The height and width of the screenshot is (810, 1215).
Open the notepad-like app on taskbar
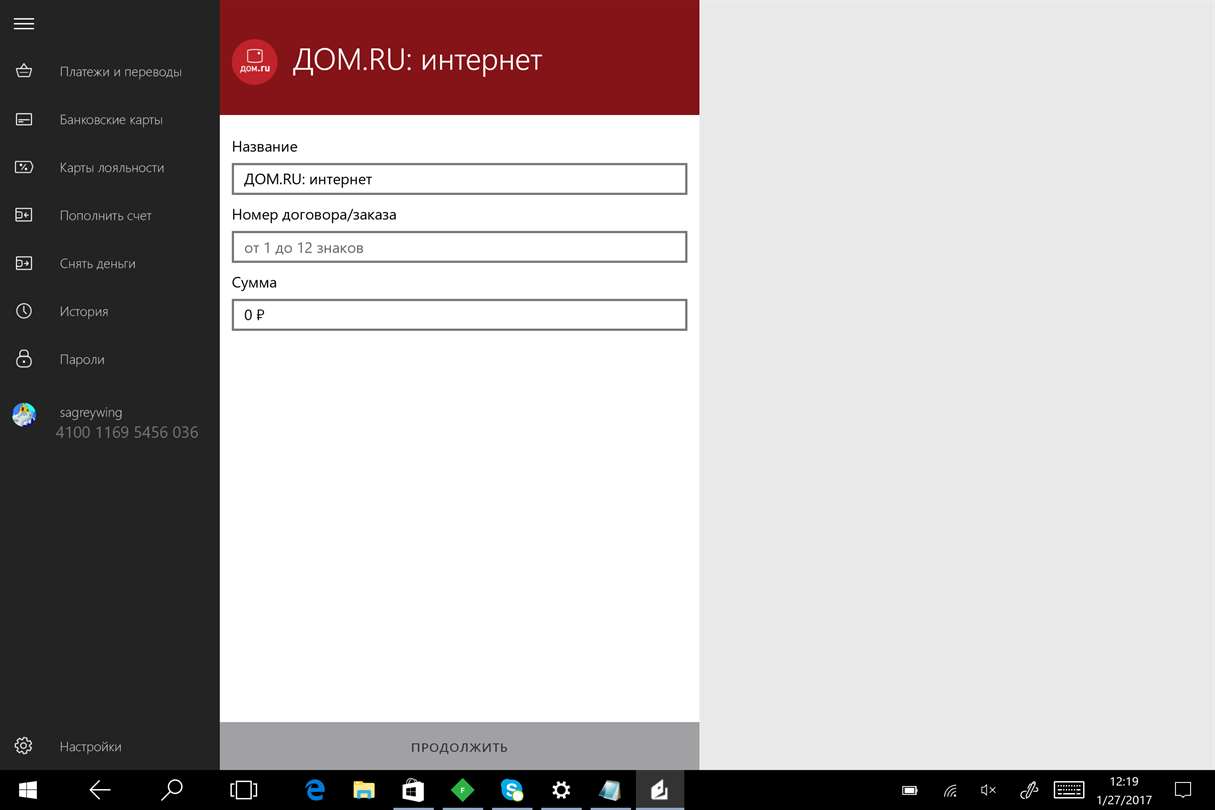click(610, 790)
